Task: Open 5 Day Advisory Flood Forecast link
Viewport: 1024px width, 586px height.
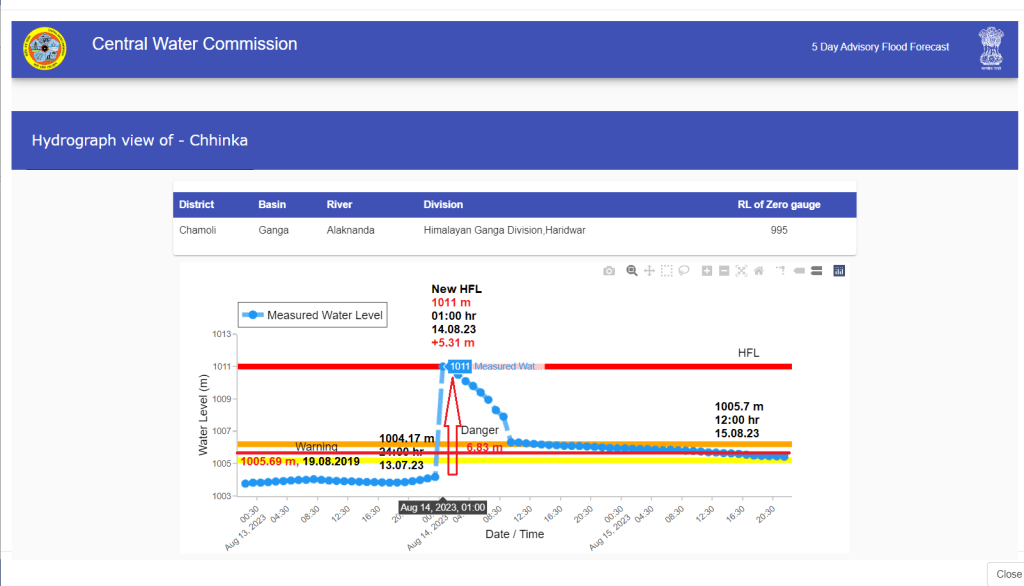Action: point(880,48)
